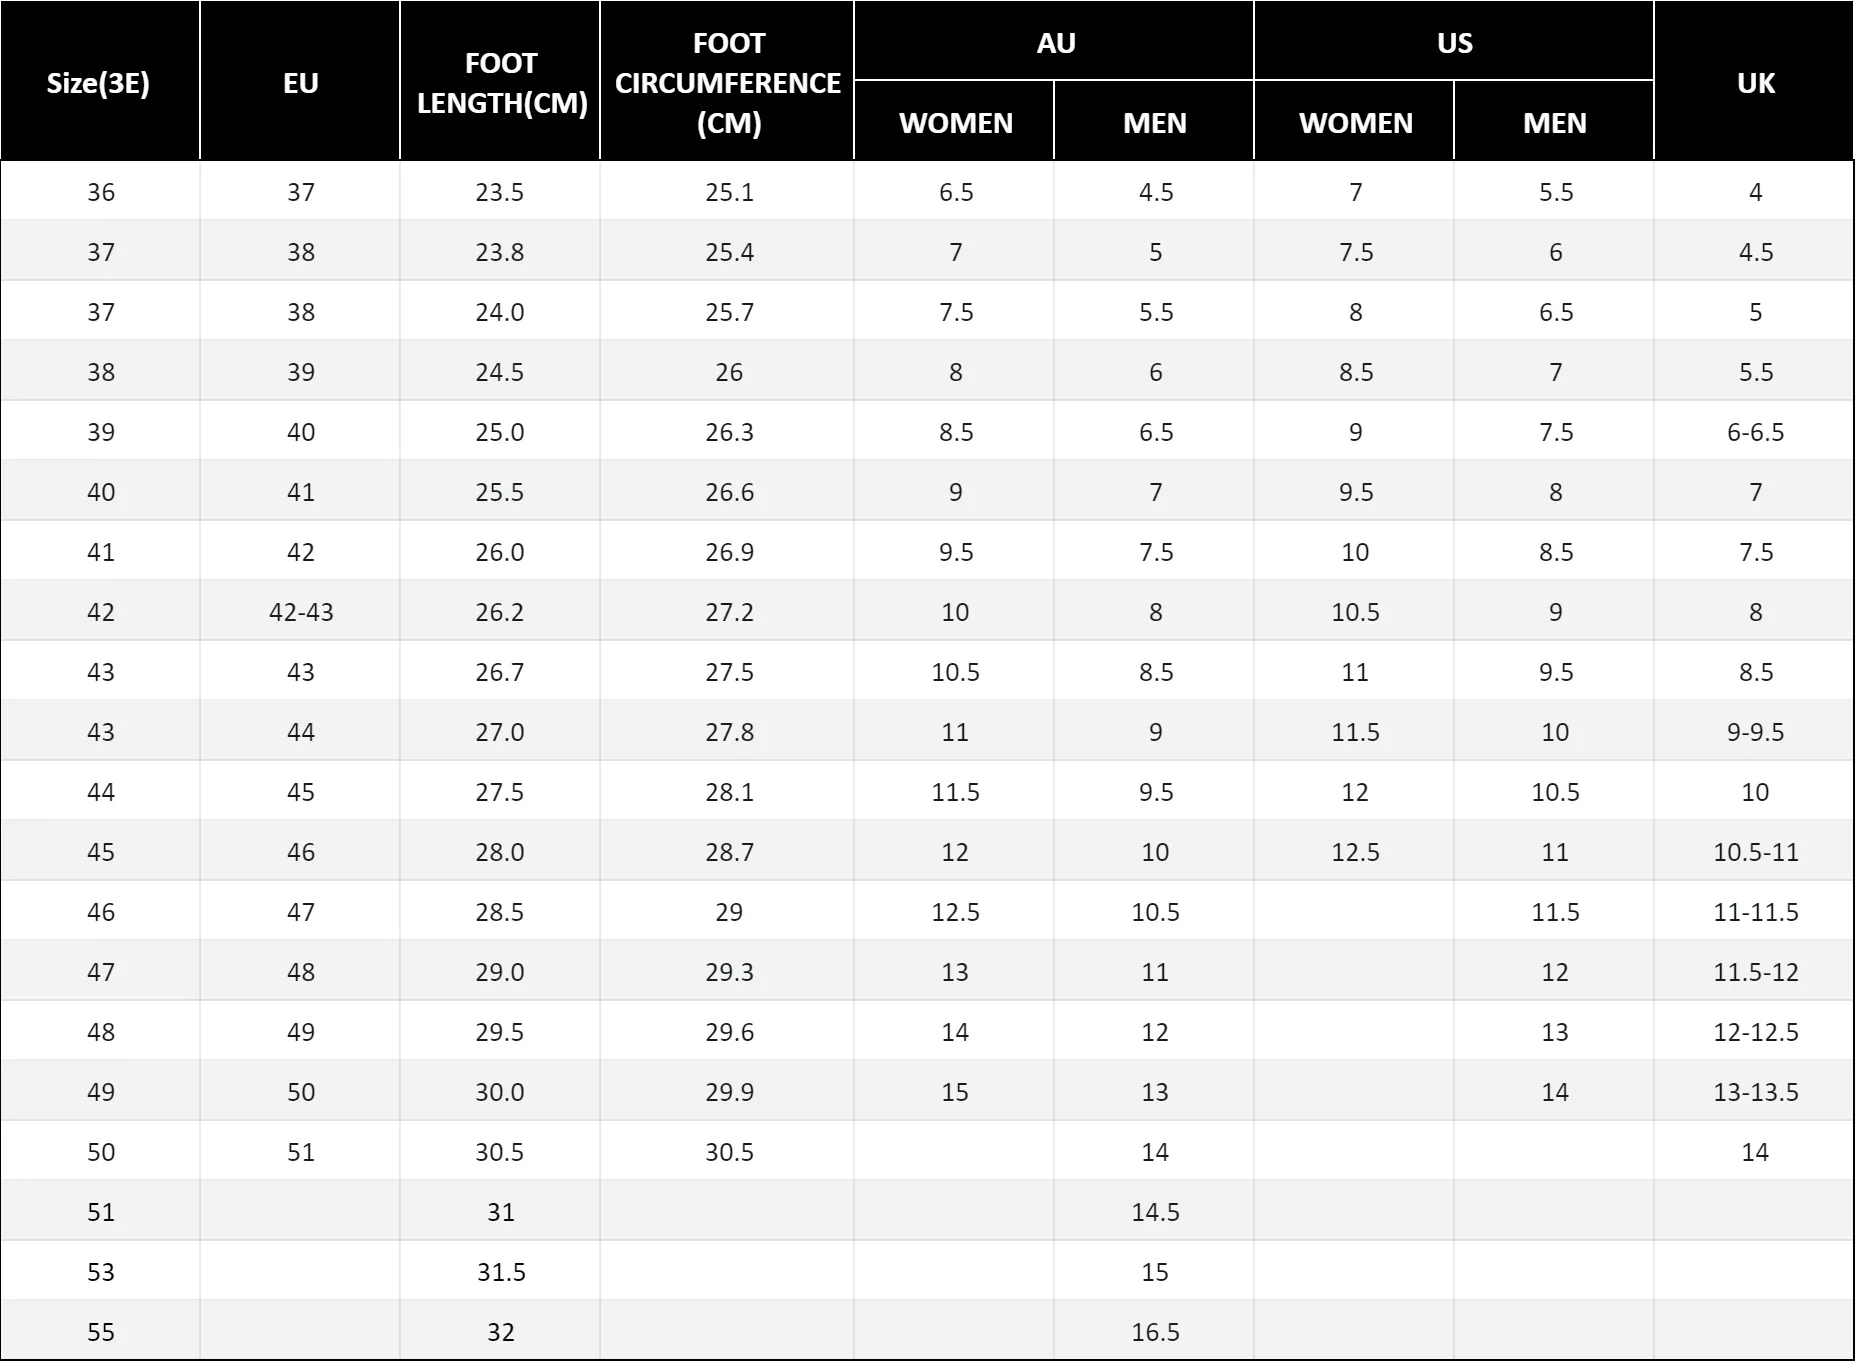Click the UK cell reading 9-9.5
This screenshot has height=1362, width=1856.
1755,732
